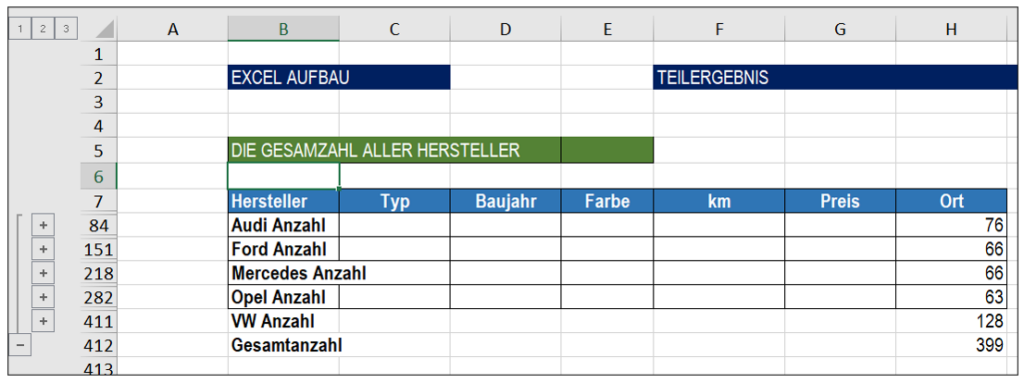Image resolution: width=1024 pixels, height=383 pixels.
Task: Expand the Mercedes Anzahl group
Action: 43,273
